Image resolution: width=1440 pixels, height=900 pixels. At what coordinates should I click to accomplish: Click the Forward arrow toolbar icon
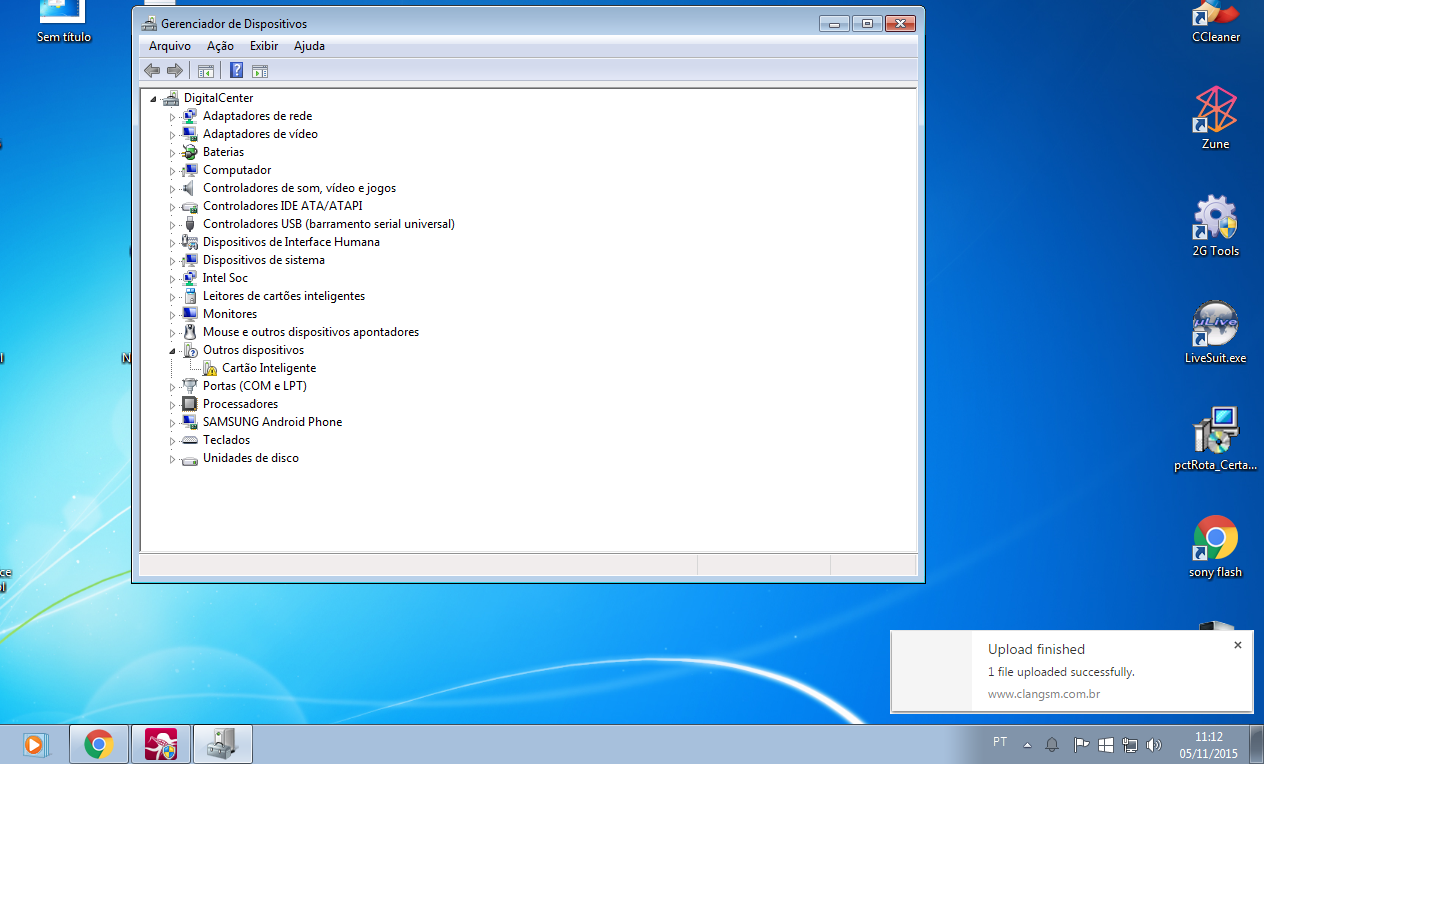(175, 70)
